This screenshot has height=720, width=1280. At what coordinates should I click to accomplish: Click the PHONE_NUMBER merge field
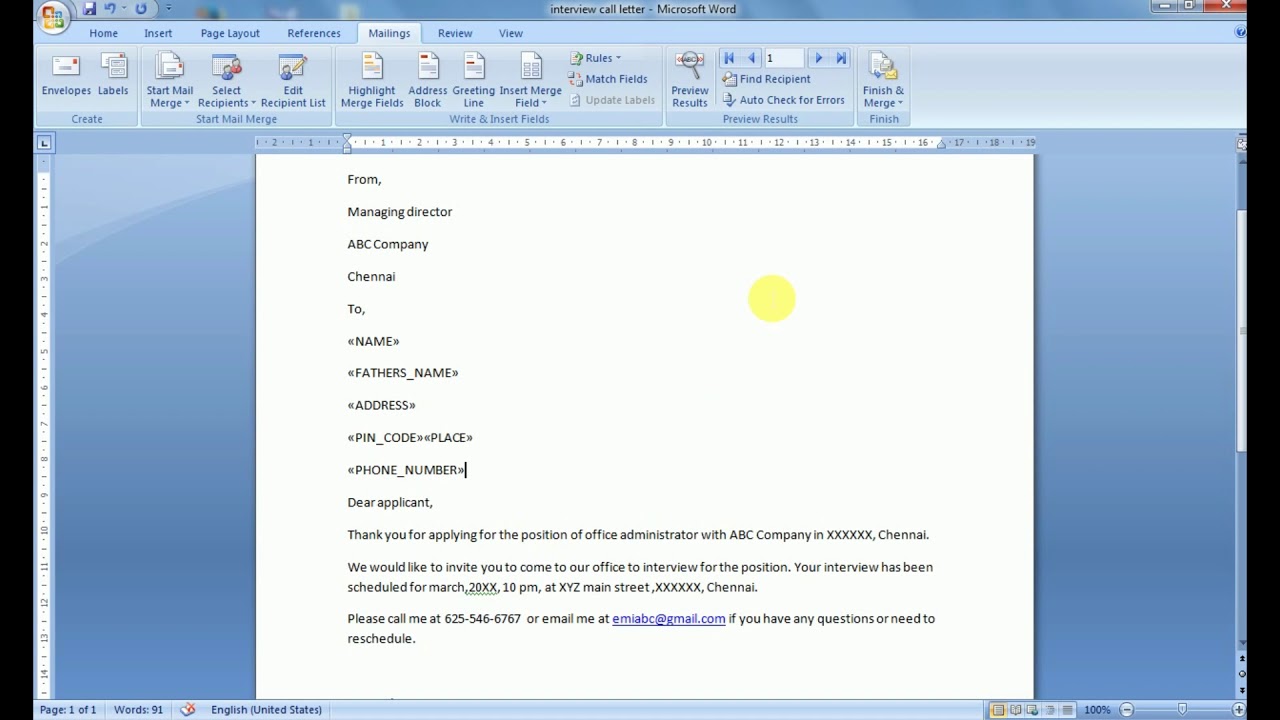(x=406, y=470)
